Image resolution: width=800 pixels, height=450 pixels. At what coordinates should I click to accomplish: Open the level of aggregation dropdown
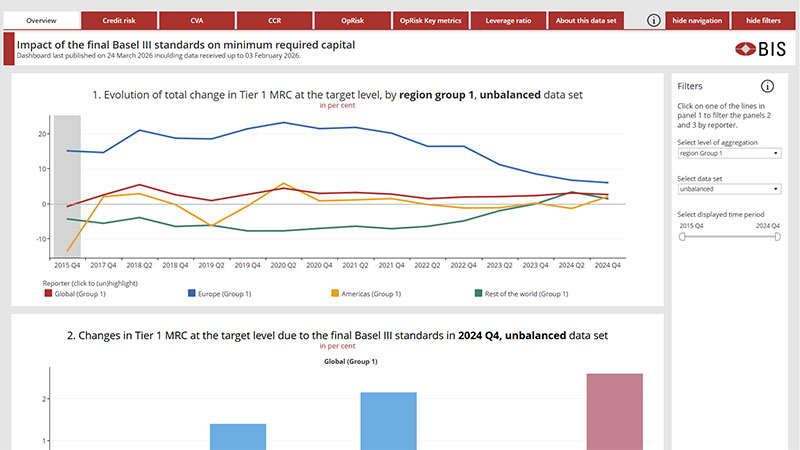click(729, 153)
